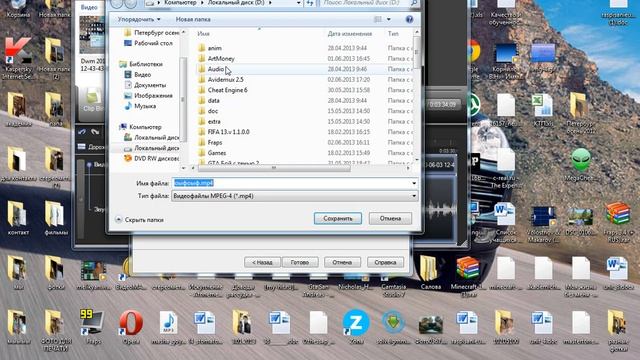Click the refresh button beside address bar

click(x=310, y=3)
